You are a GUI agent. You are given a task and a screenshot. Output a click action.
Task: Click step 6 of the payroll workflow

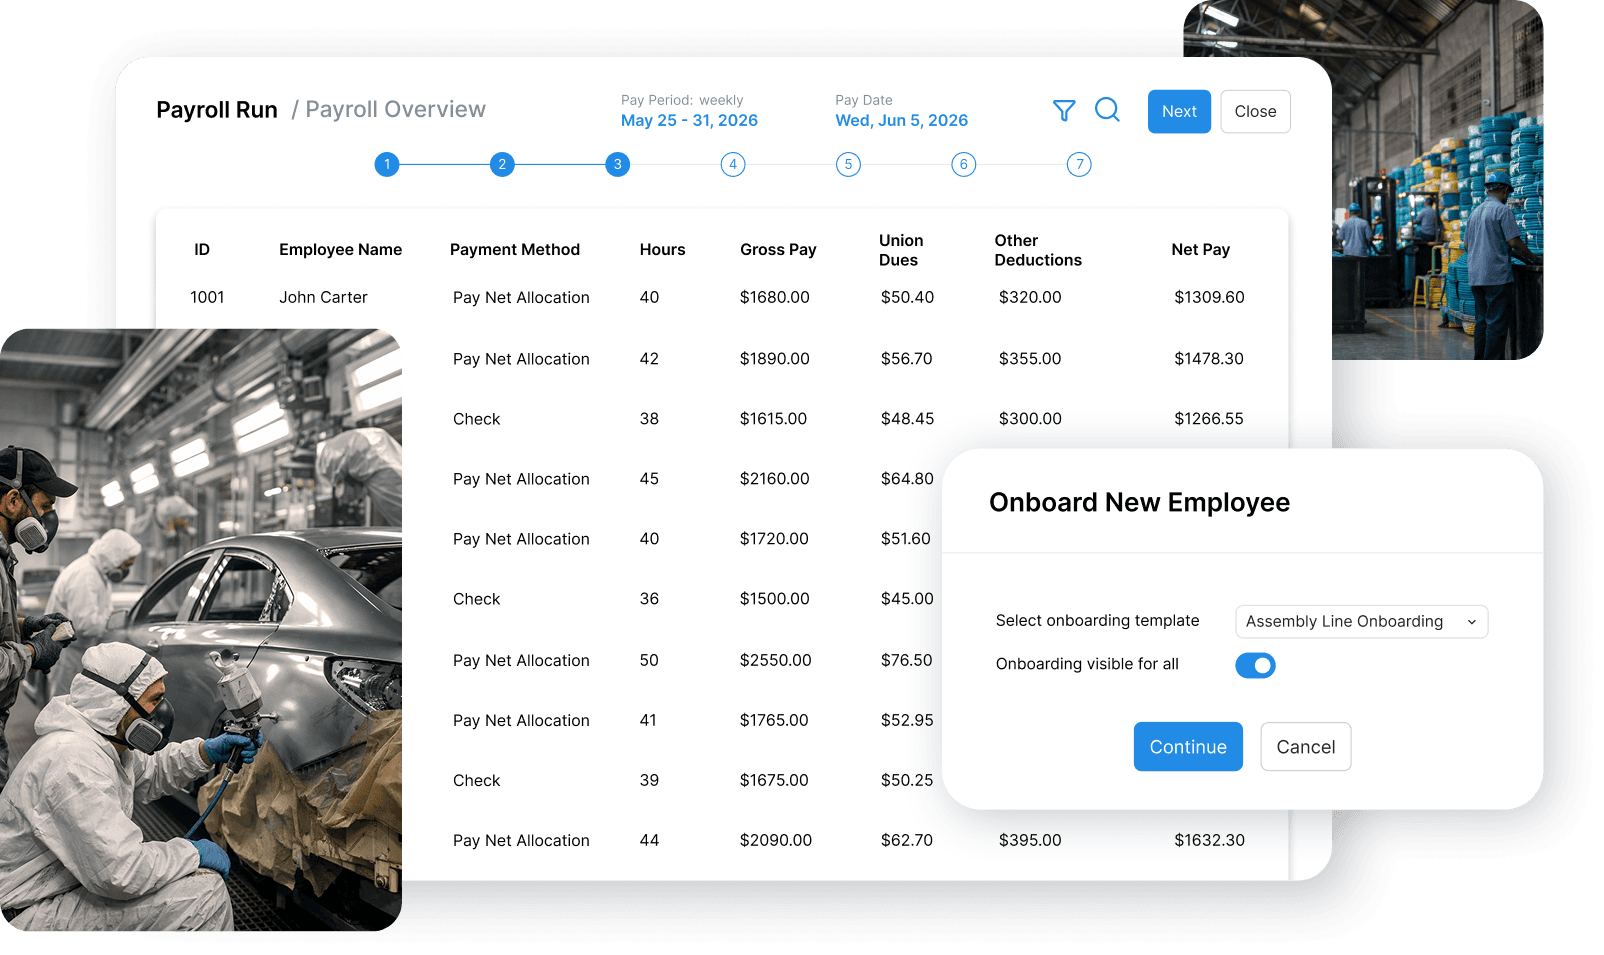(963, 164)
